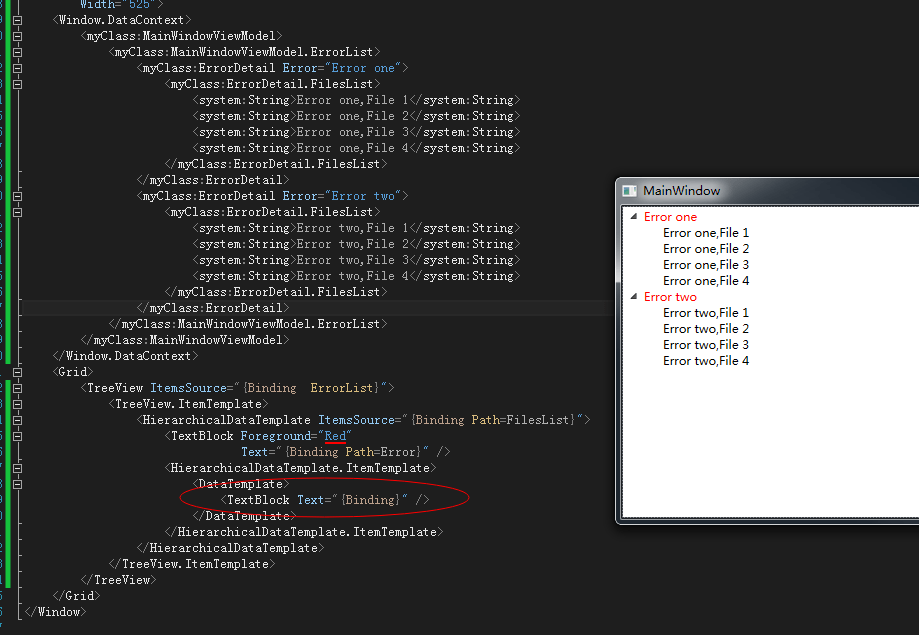The height and width of the screenshot is (635, 919).
Task: Collapse the DataTemplate code region
Action: click(x=18, y=483)
